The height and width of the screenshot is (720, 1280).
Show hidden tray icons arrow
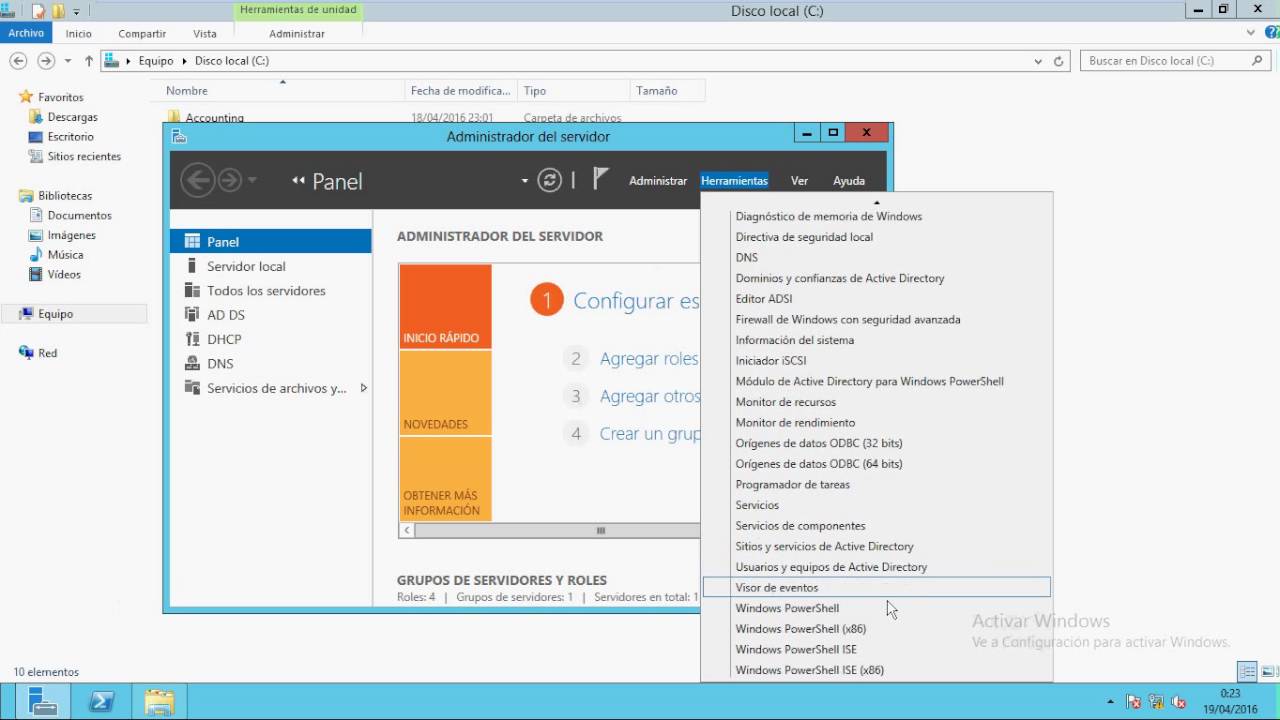pos(1110,702)
